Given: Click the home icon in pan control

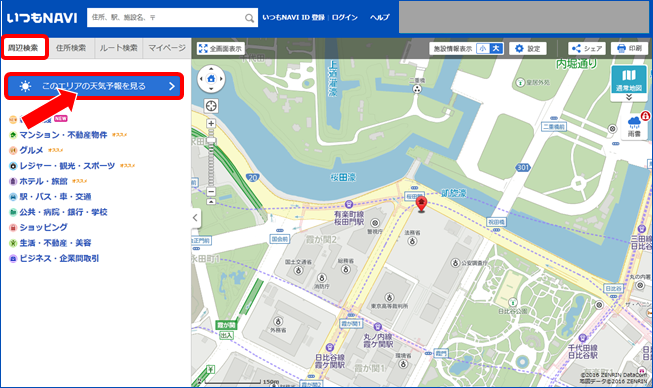Looking at the screenshot, I should point(211,79).
